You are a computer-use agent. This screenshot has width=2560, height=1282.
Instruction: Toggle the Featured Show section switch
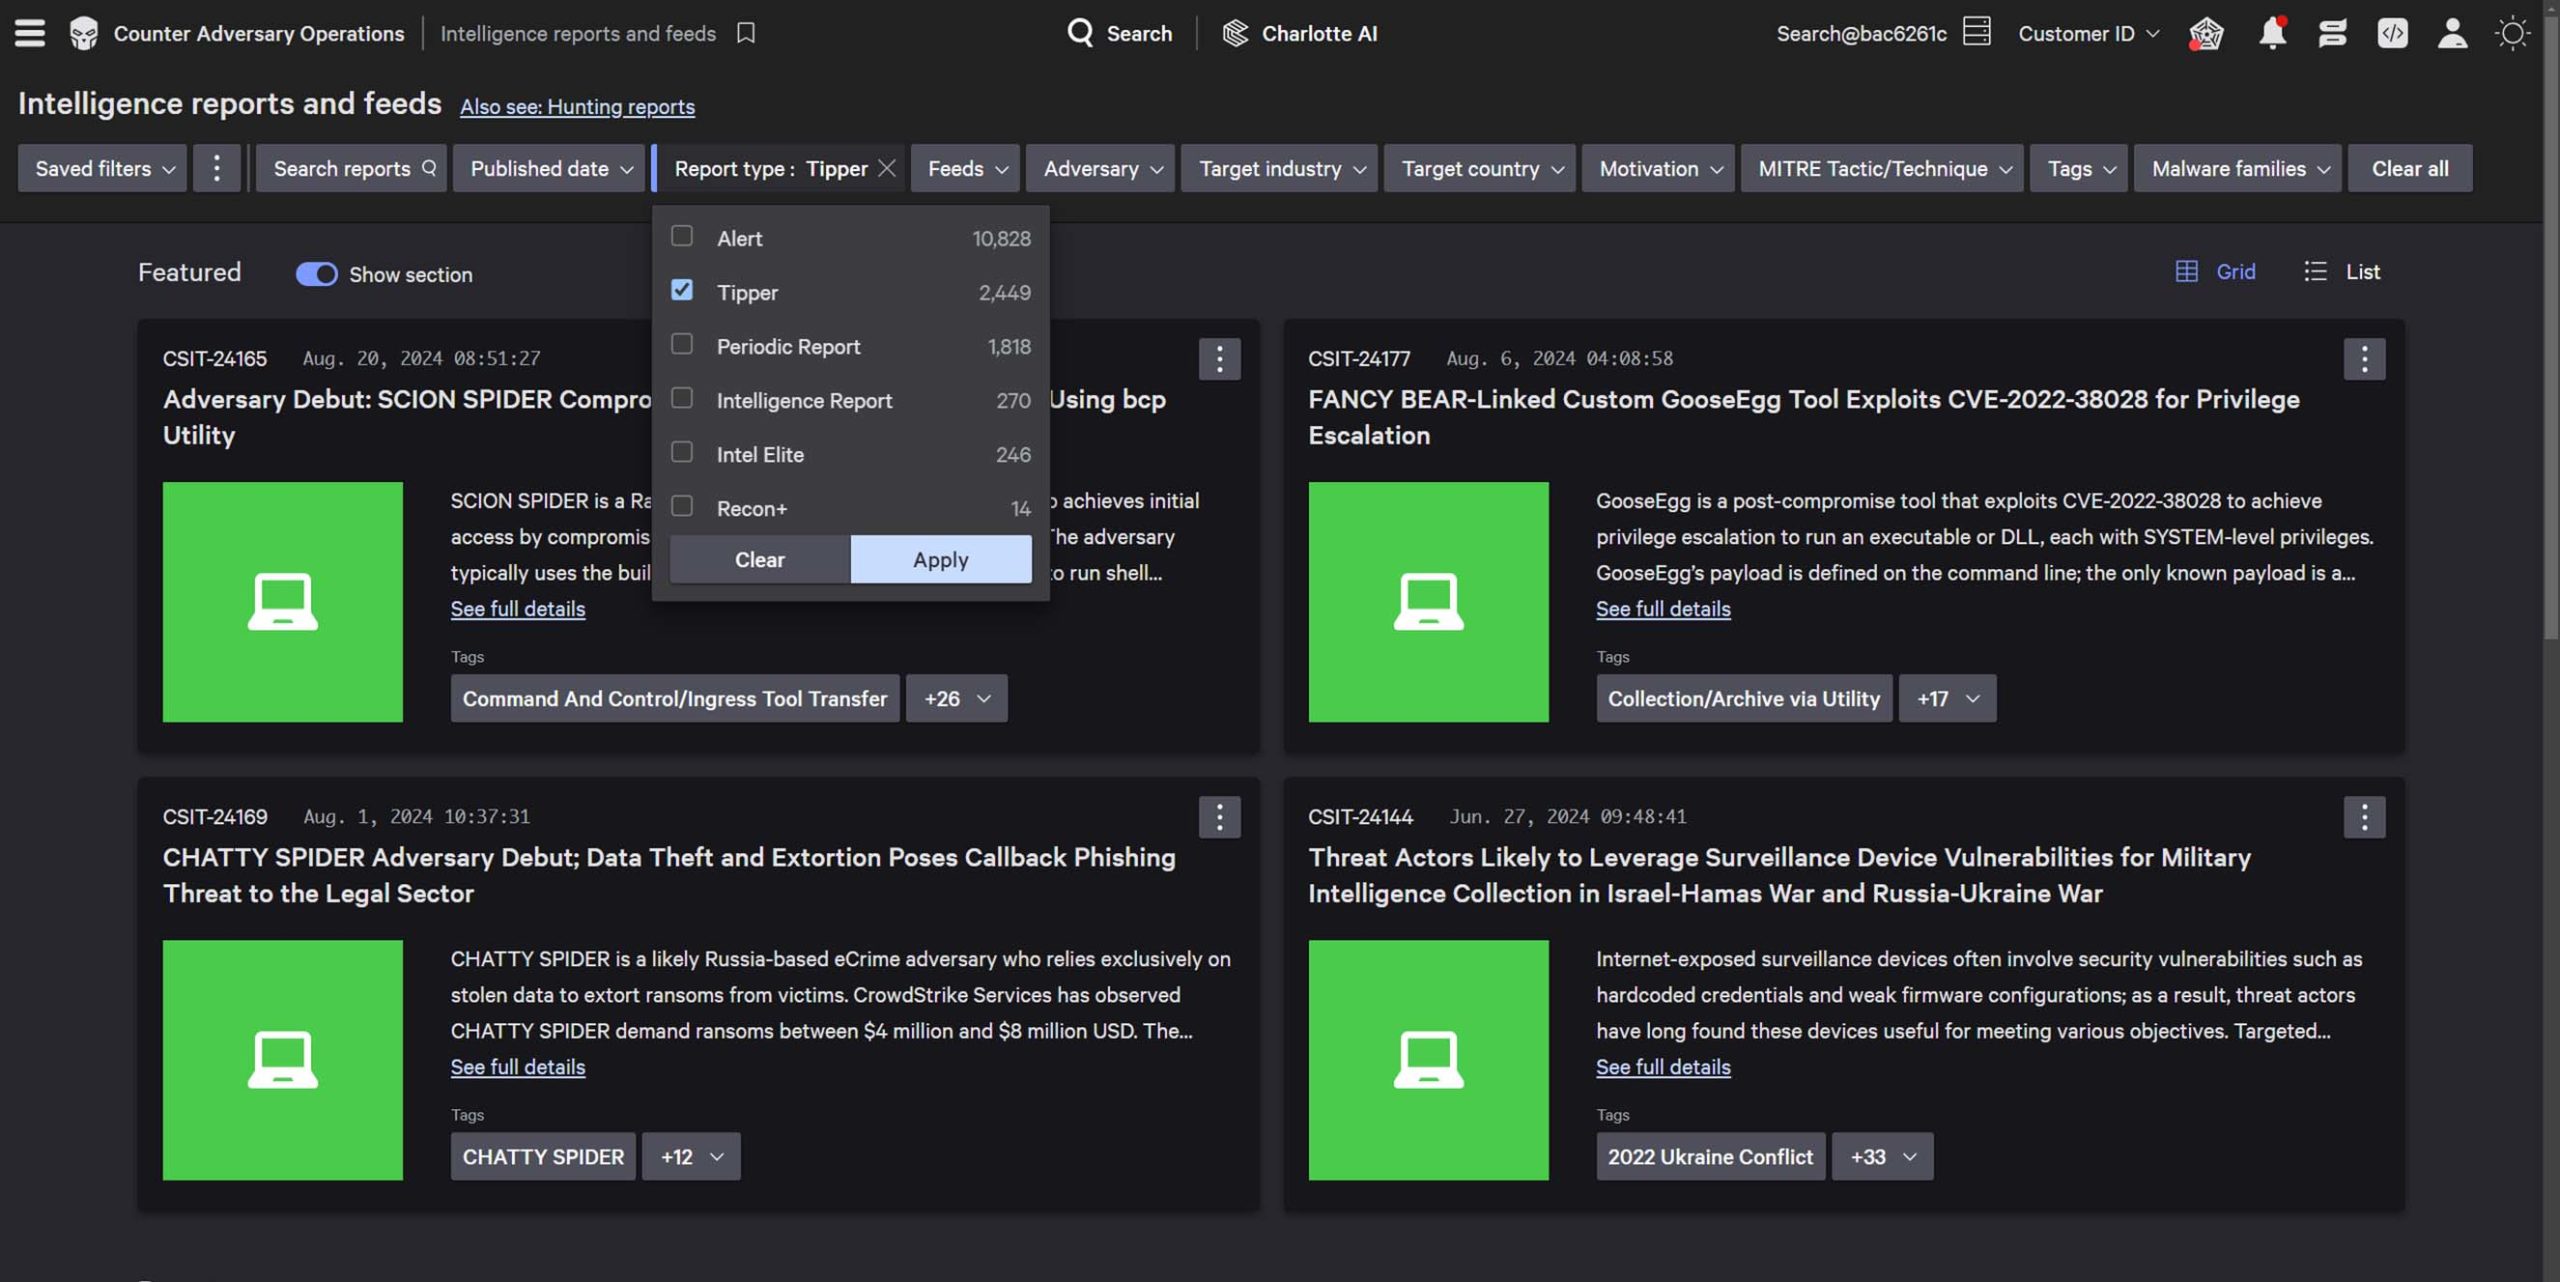pyautogui.click(x=316, y=274)
